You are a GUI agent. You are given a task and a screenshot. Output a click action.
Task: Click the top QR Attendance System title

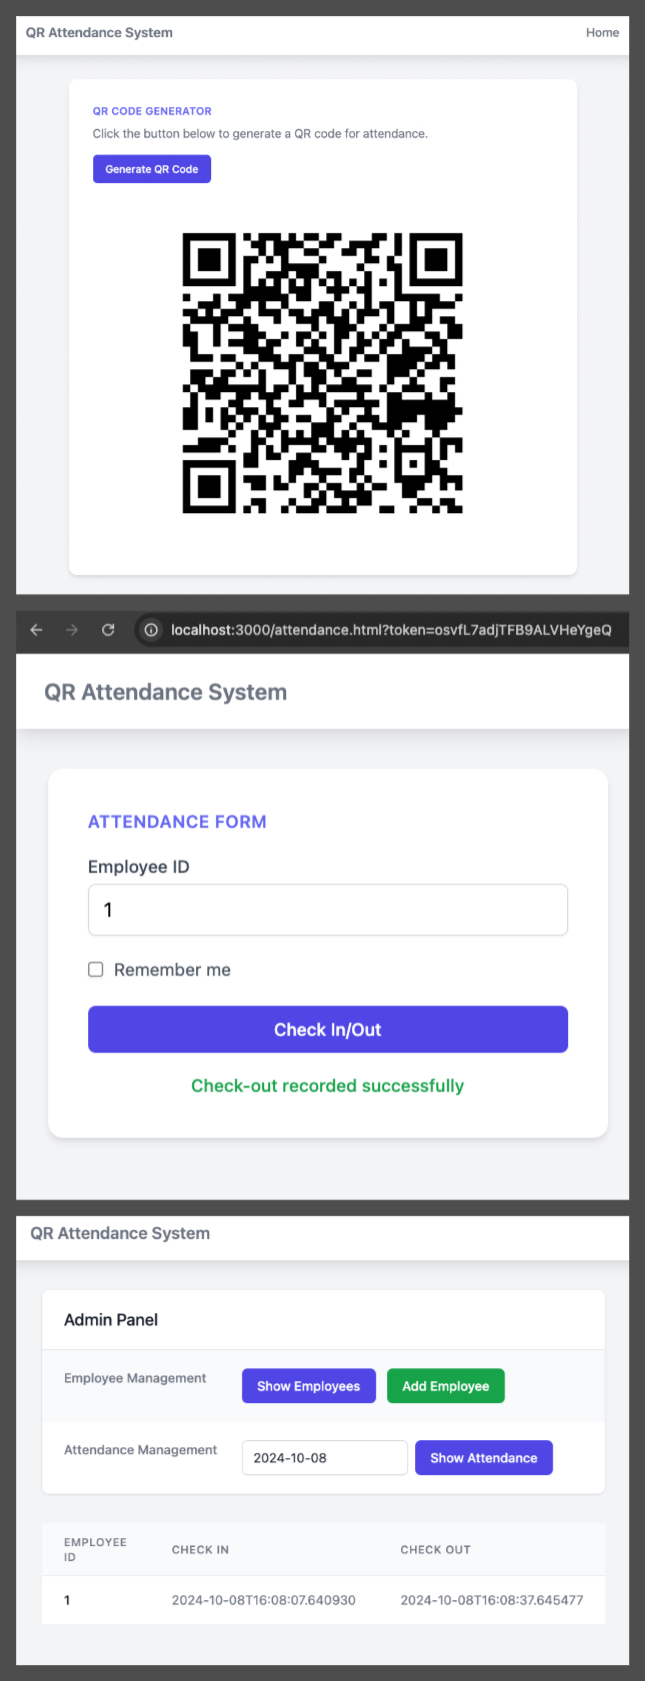(x=99, y=33)
